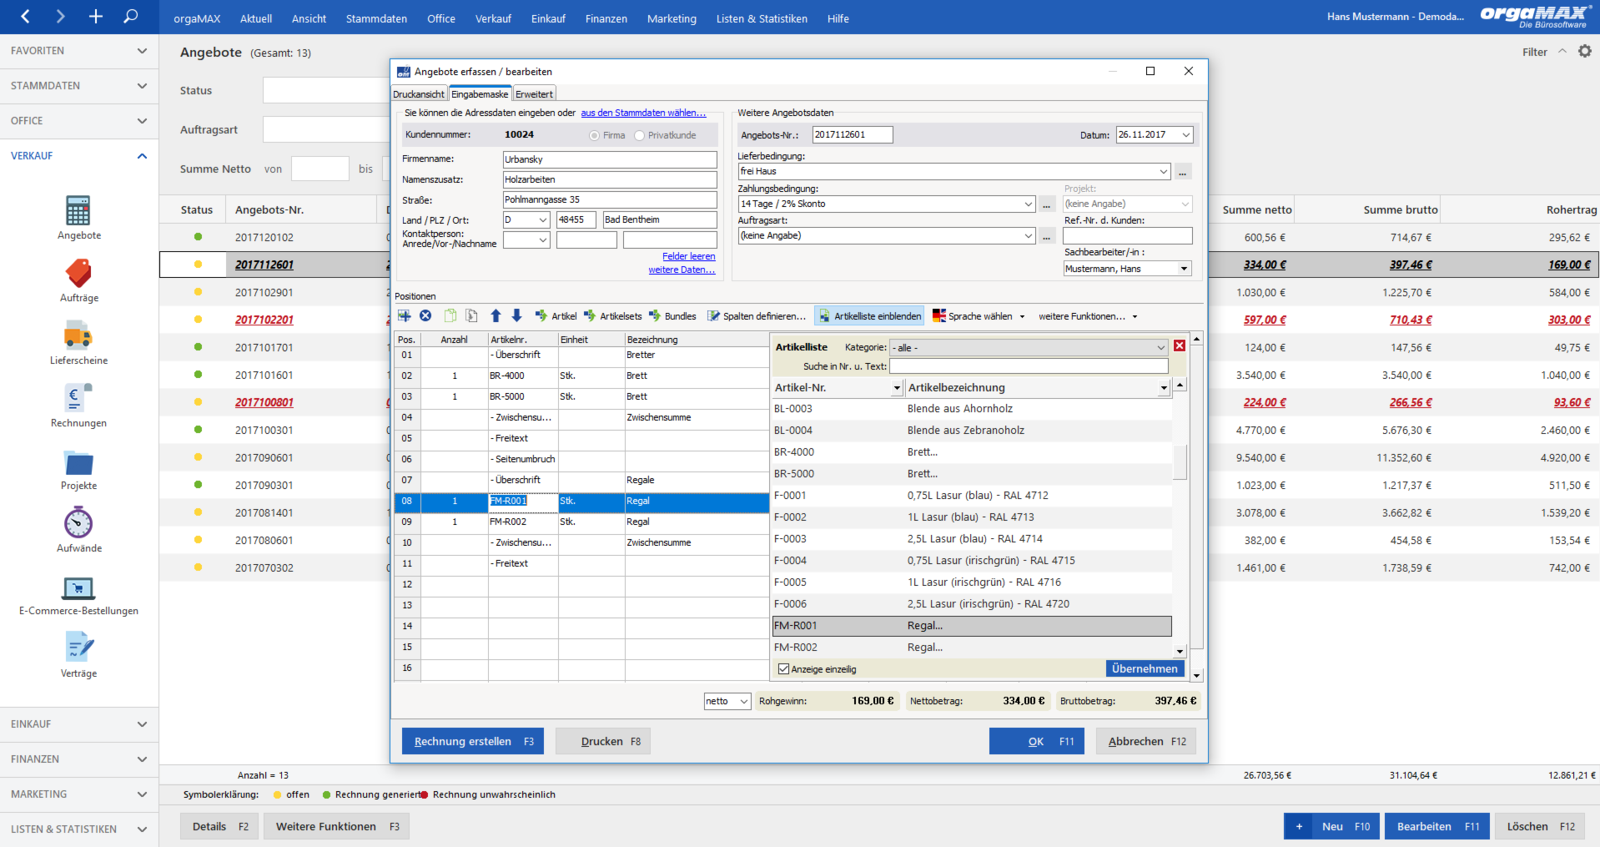
Task: Select the Privatkunde radio button
Action: click(x=640, y=135)
